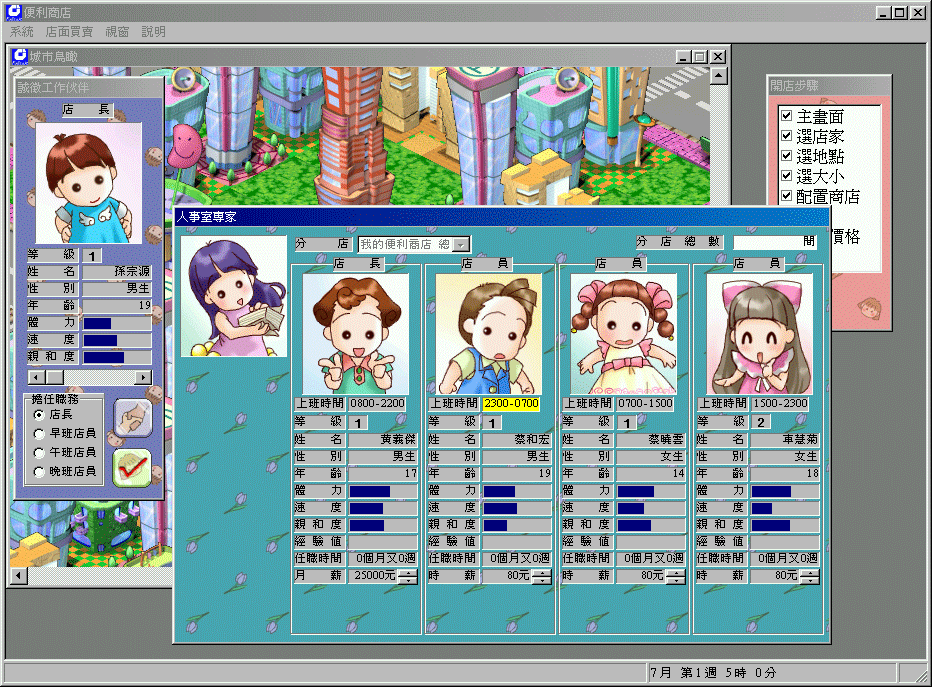Uncheck the 選地點 step checkbox
The image size is (932, 687).
point(786,156)
